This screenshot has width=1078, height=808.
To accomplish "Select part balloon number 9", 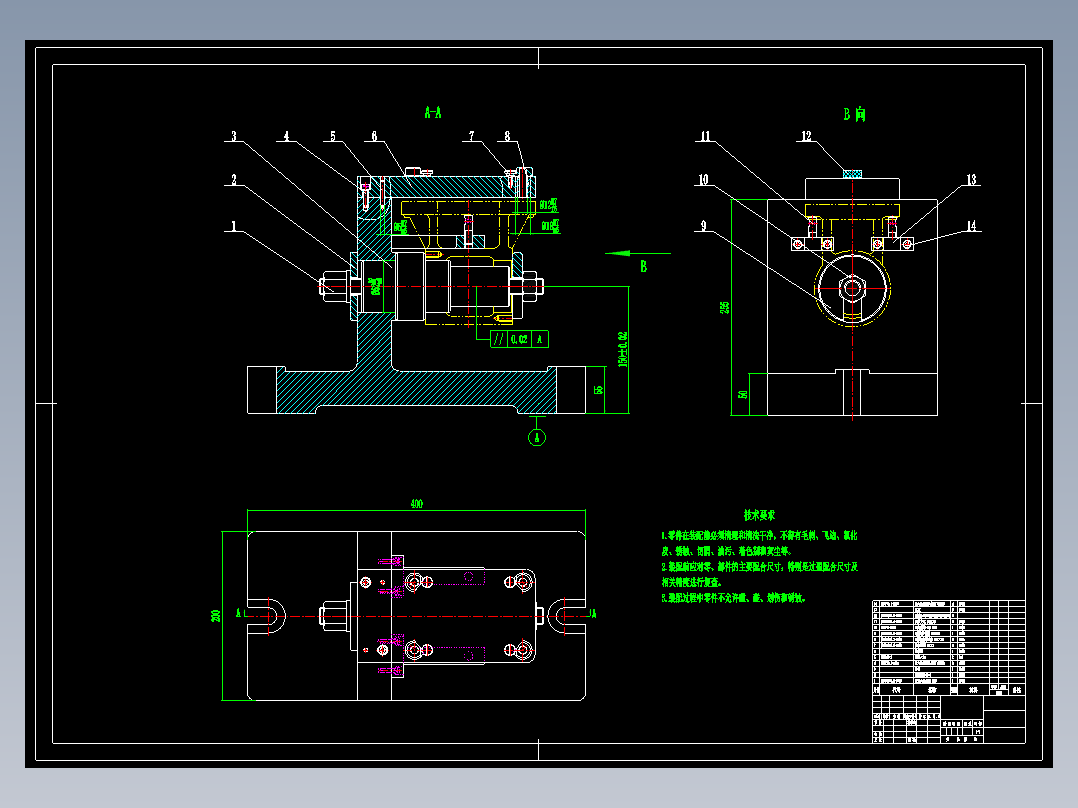I will (703, 226).
